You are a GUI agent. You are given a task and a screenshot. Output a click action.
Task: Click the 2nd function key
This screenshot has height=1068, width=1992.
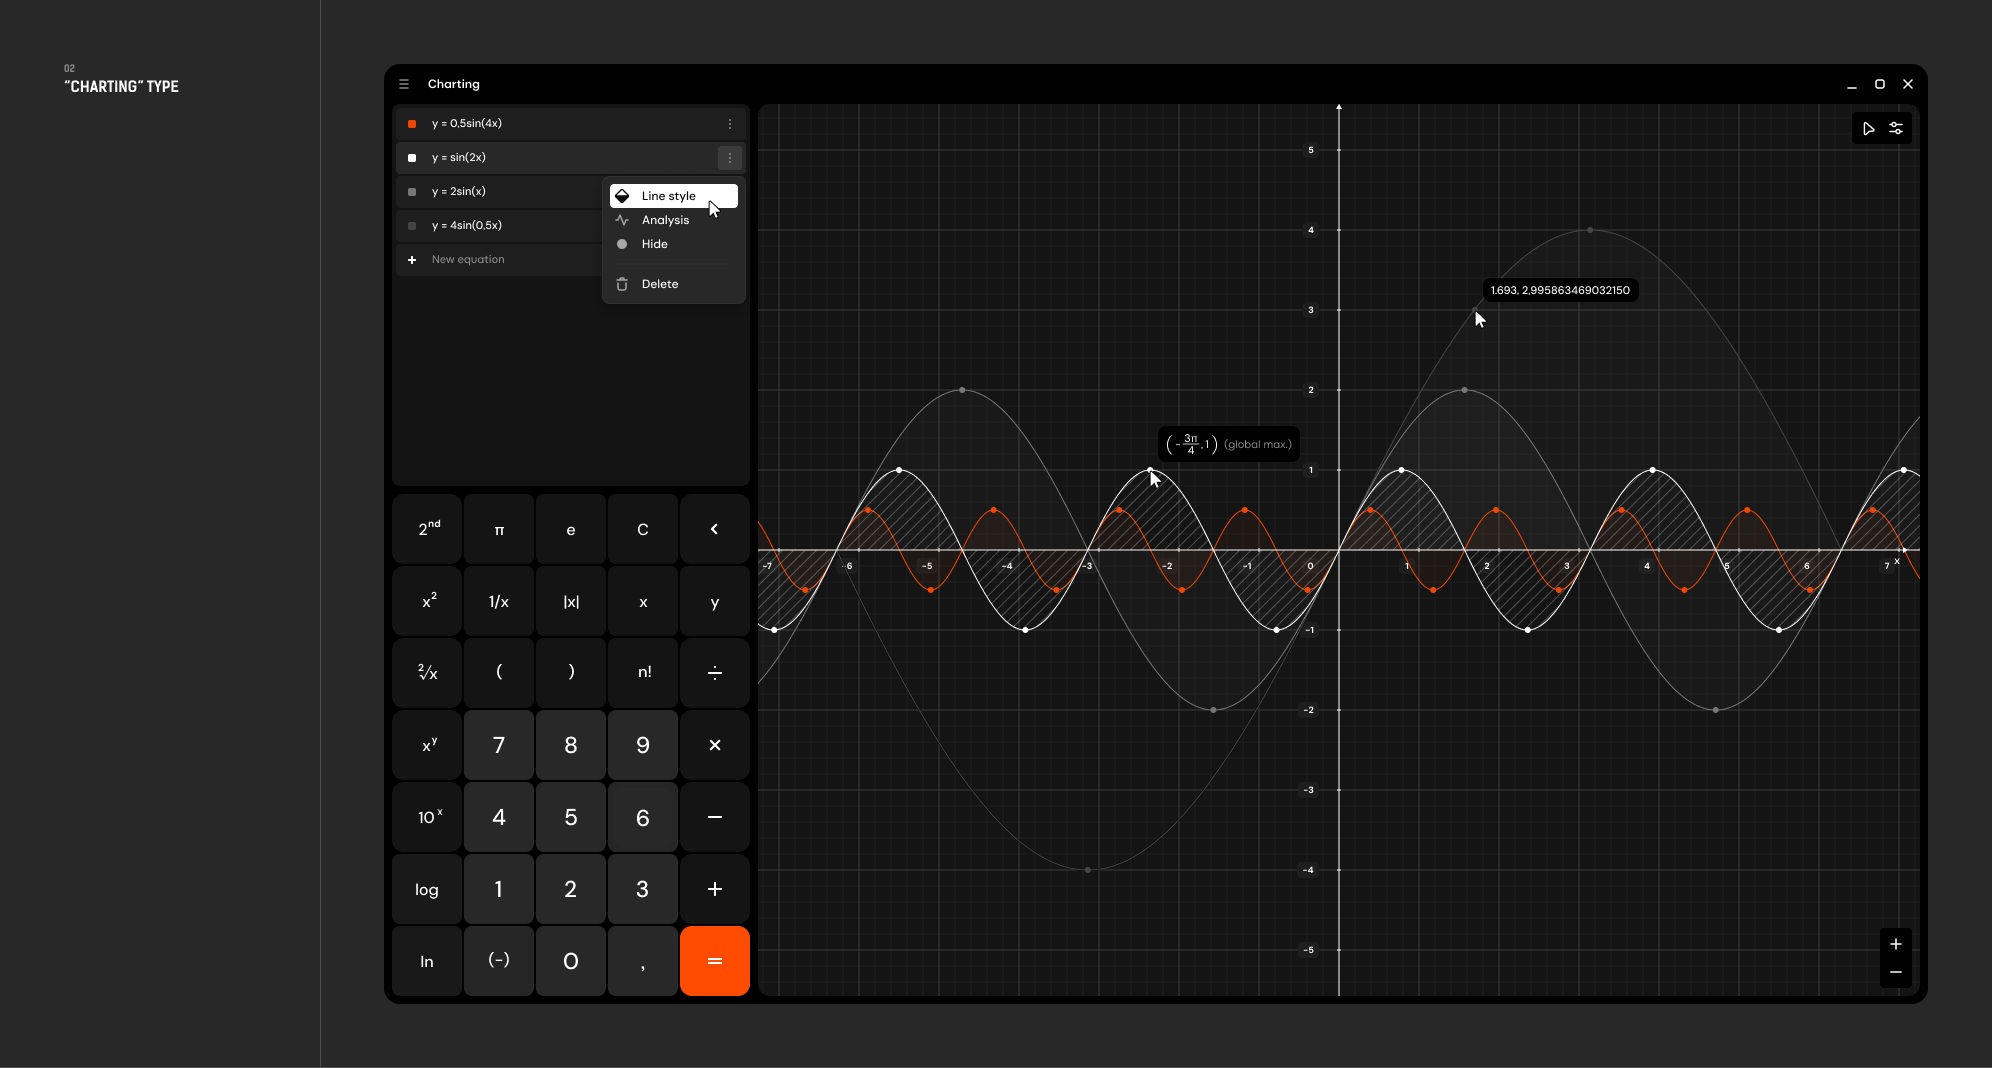pos(427,529)
